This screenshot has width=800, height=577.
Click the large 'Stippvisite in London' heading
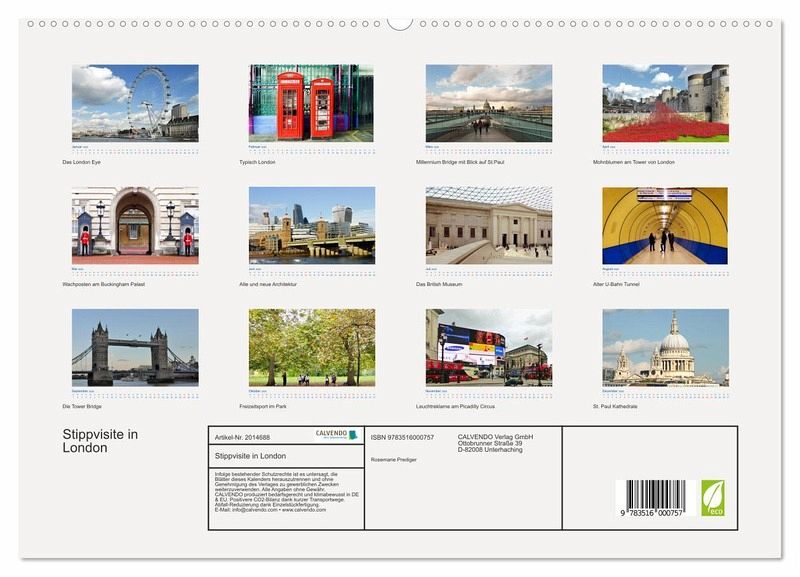[100, 441]
